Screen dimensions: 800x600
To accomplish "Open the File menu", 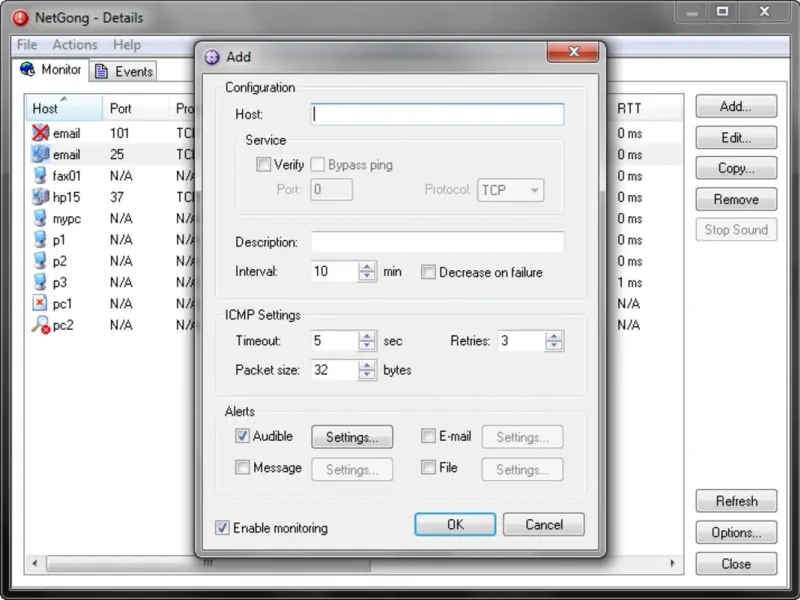I will pos(27,45).
